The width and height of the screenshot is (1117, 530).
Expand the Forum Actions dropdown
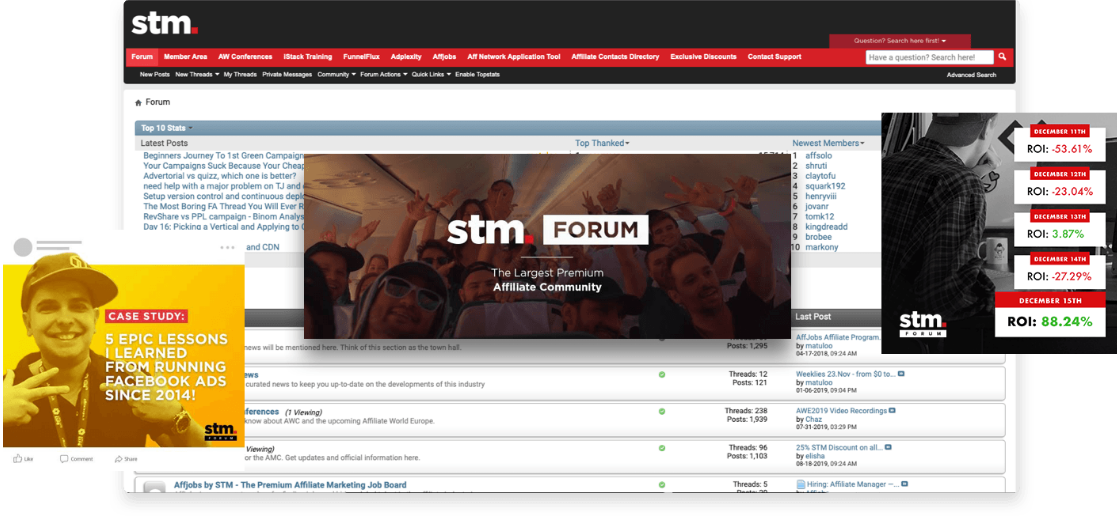[x=383, y=75]
